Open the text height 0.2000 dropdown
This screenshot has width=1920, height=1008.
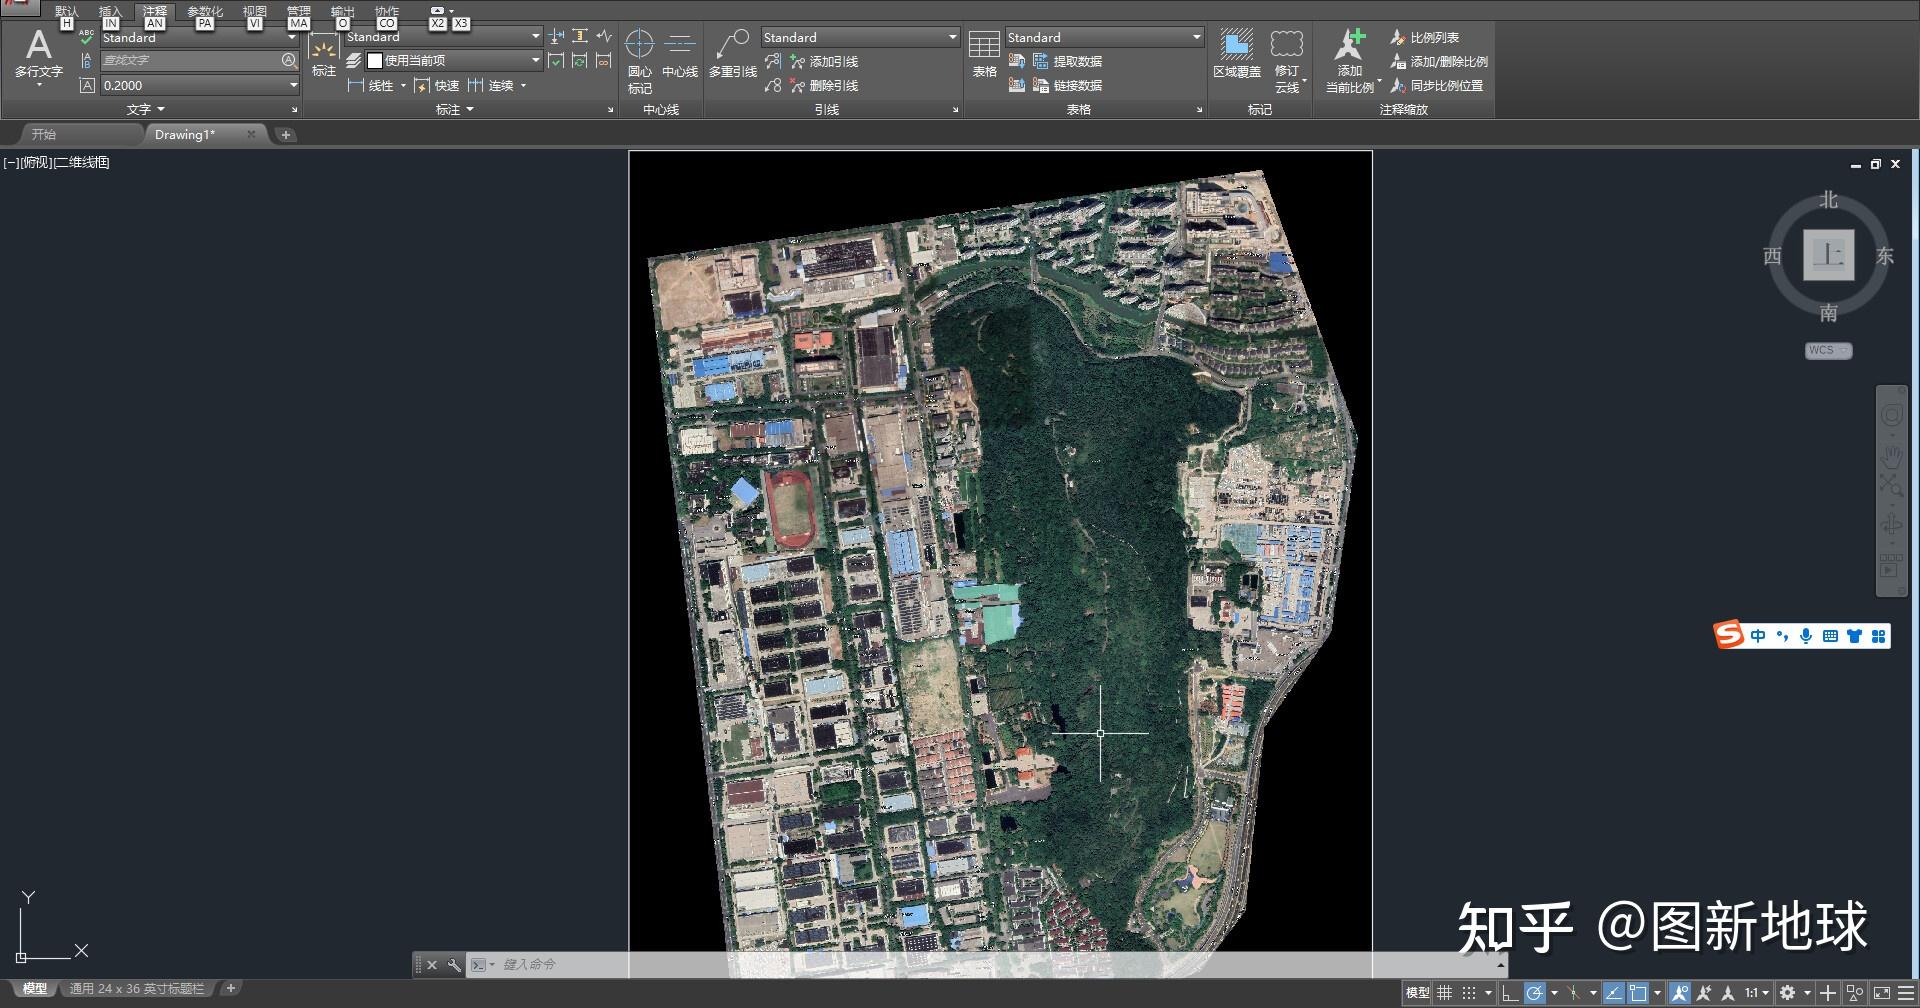[x=293, y=86]
